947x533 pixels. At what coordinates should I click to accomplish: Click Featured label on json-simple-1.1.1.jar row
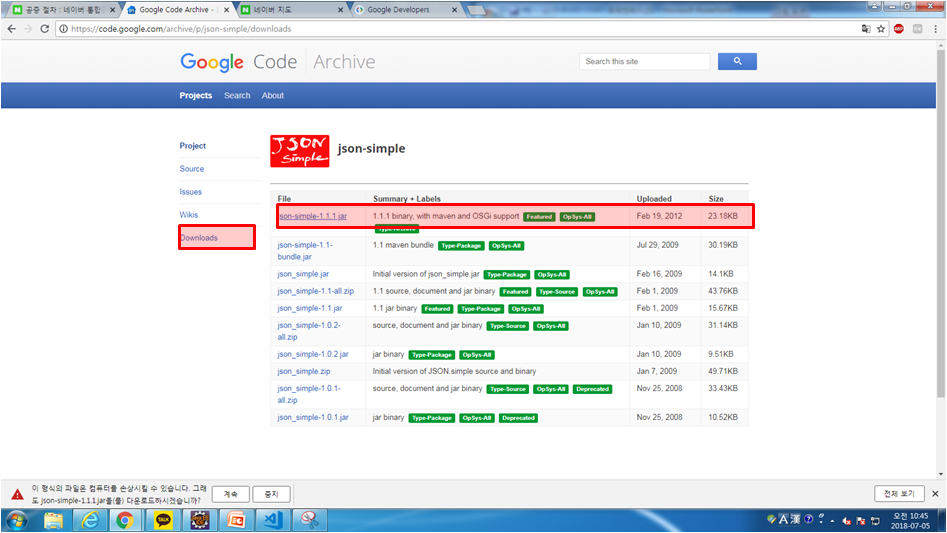tap(539, 217)
